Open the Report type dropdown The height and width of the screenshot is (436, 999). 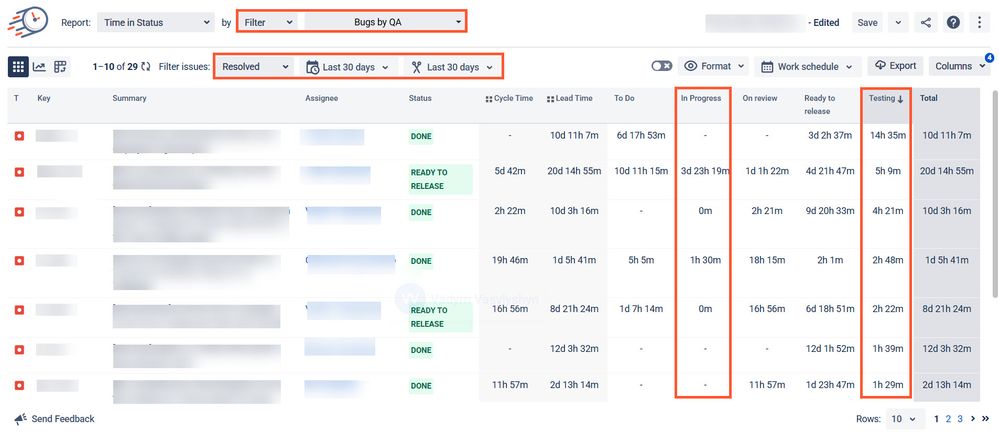[x=156, y=22]
